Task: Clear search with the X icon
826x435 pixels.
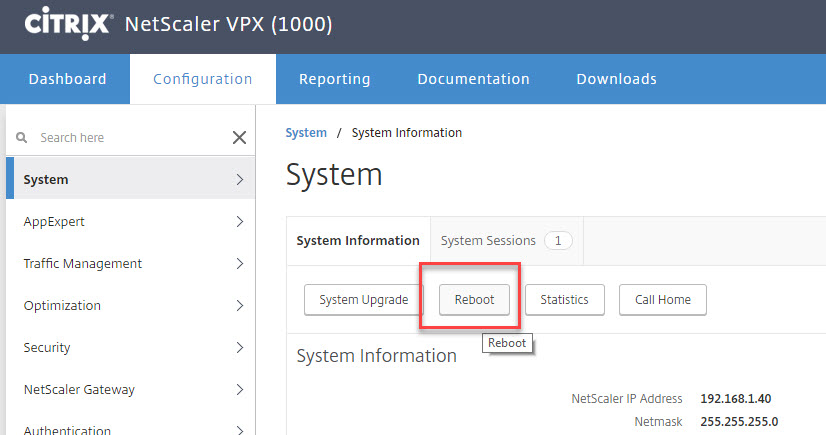Action: [239, 137]
